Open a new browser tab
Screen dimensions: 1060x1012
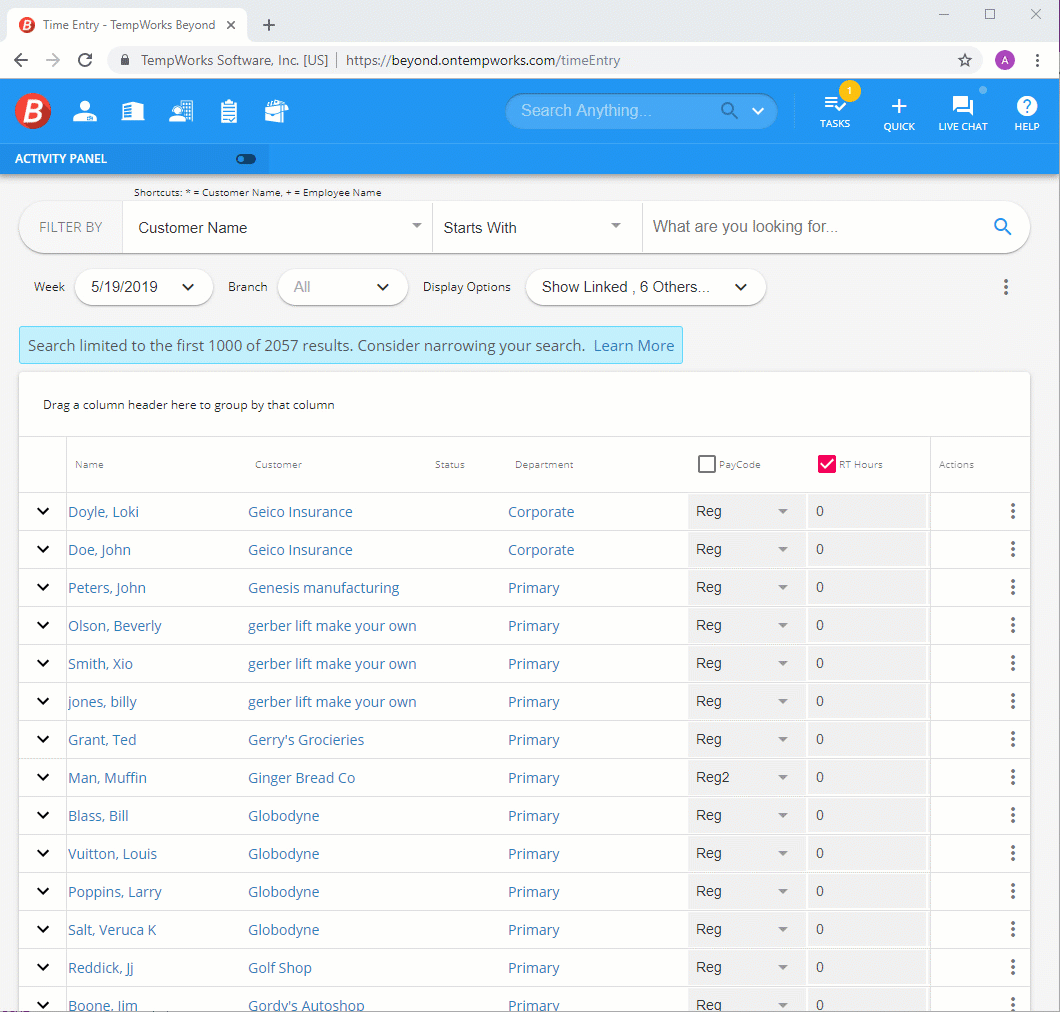click(269, 25)
